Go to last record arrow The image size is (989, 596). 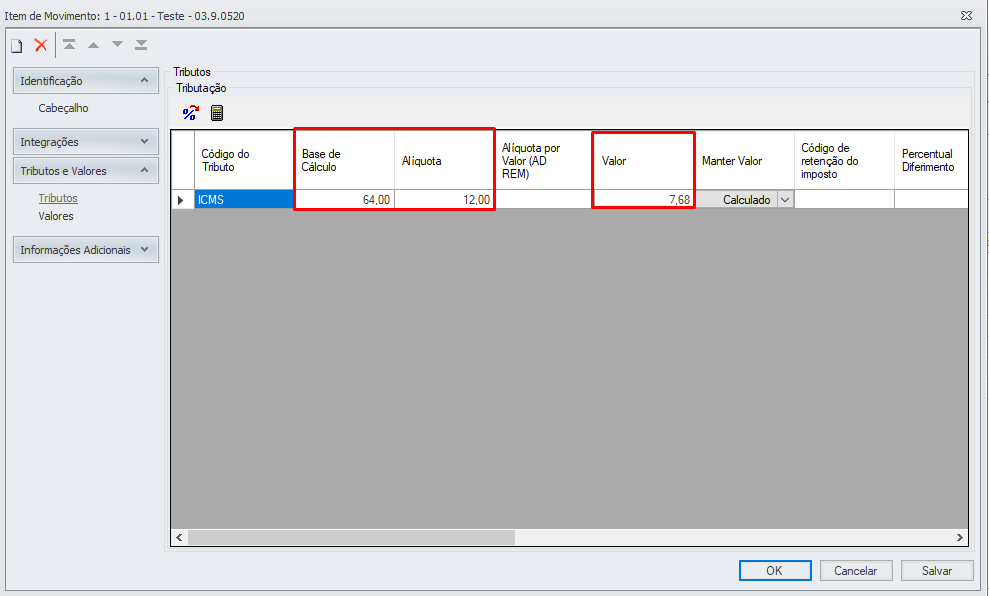141,44
